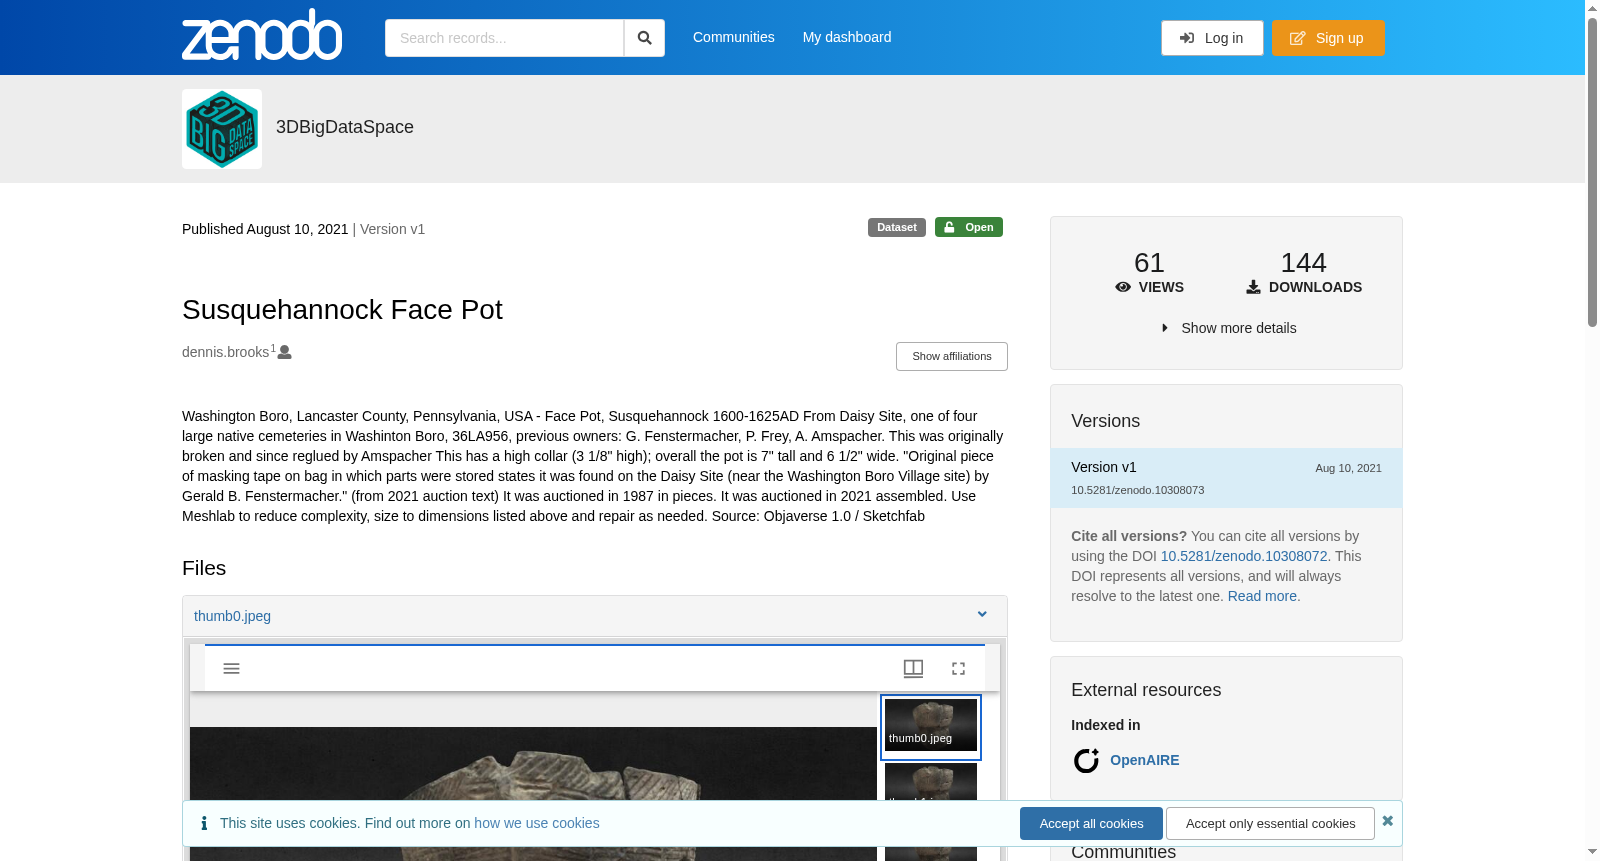The width and height of the screenshot is (1600, 861).
Task: Open the 3DBigDataSpace community logo
Action: [x=222, y=129]
